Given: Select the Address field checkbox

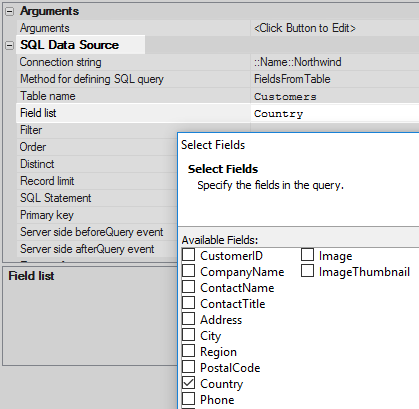Looking at the screenshot, I should point(189,319).
